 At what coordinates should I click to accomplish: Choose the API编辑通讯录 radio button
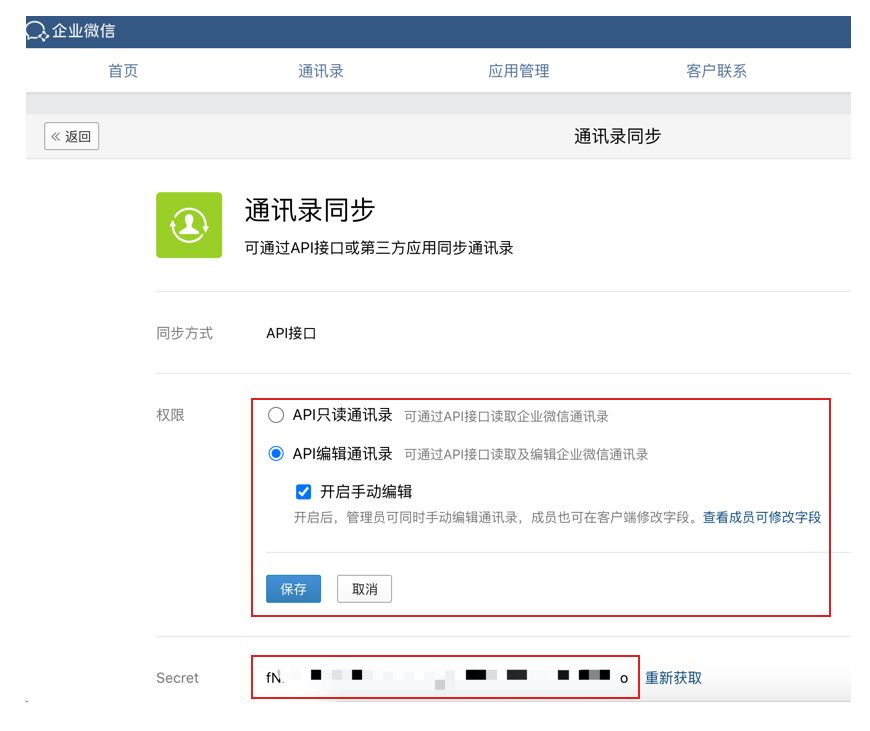coord(276,454)
